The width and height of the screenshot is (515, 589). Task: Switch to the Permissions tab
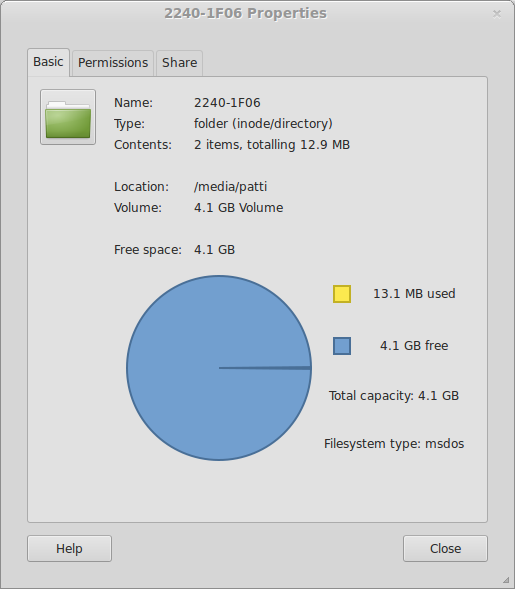[x=113, y=63]
